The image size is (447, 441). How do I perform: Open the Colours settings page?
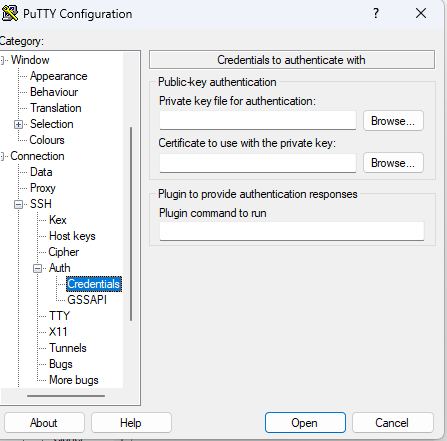point(47,140)
